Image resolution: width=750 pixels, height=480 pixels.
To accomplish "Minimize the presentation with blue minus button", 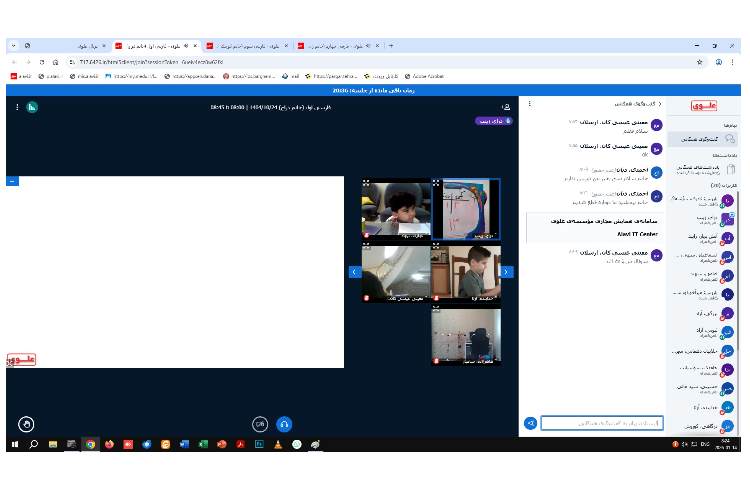I will (12, 181).
